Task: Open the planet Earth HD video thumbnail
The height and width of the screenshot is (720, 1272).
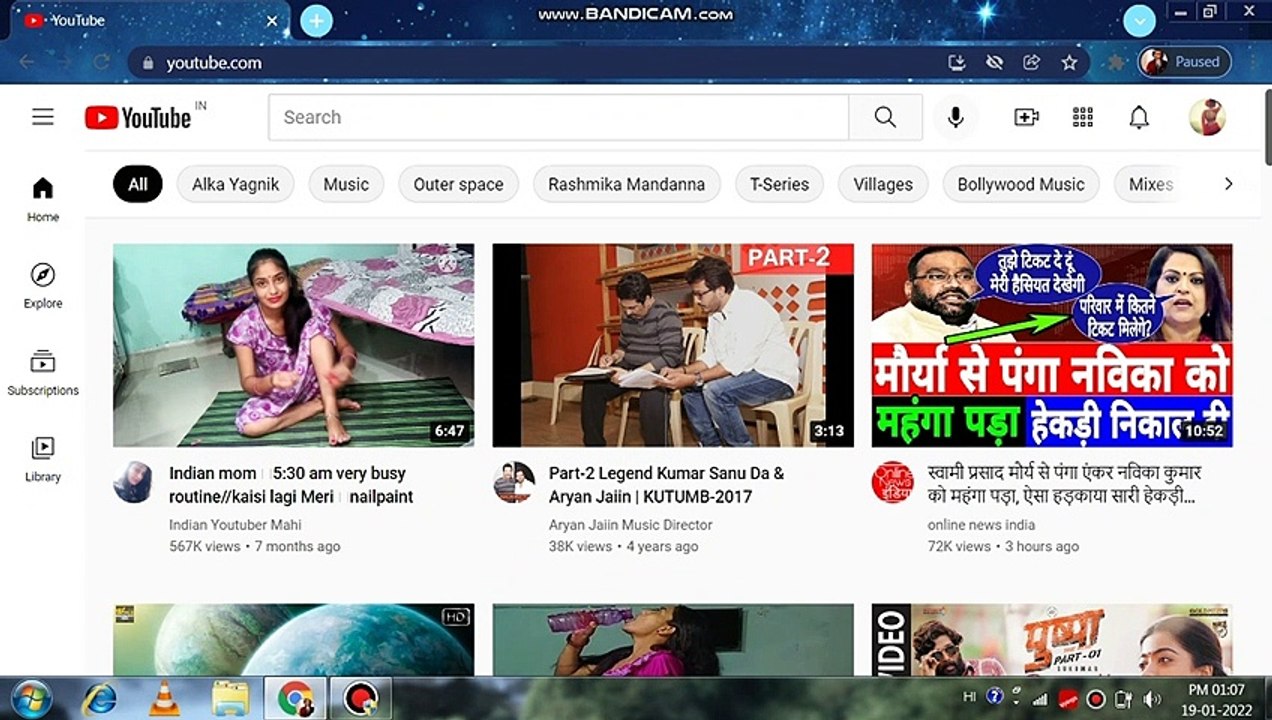Action: (x=293, y=639)
